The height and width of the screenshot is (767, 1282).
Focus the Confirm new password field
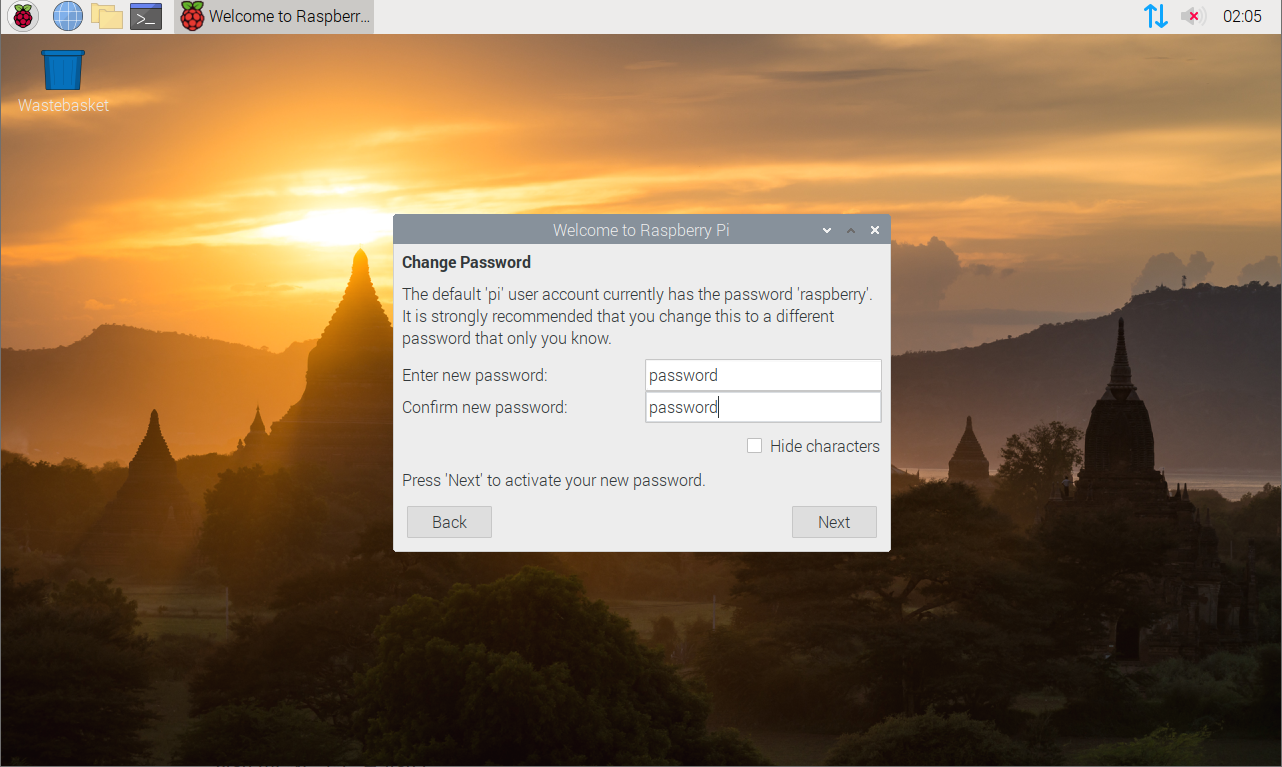pos(763,407)
